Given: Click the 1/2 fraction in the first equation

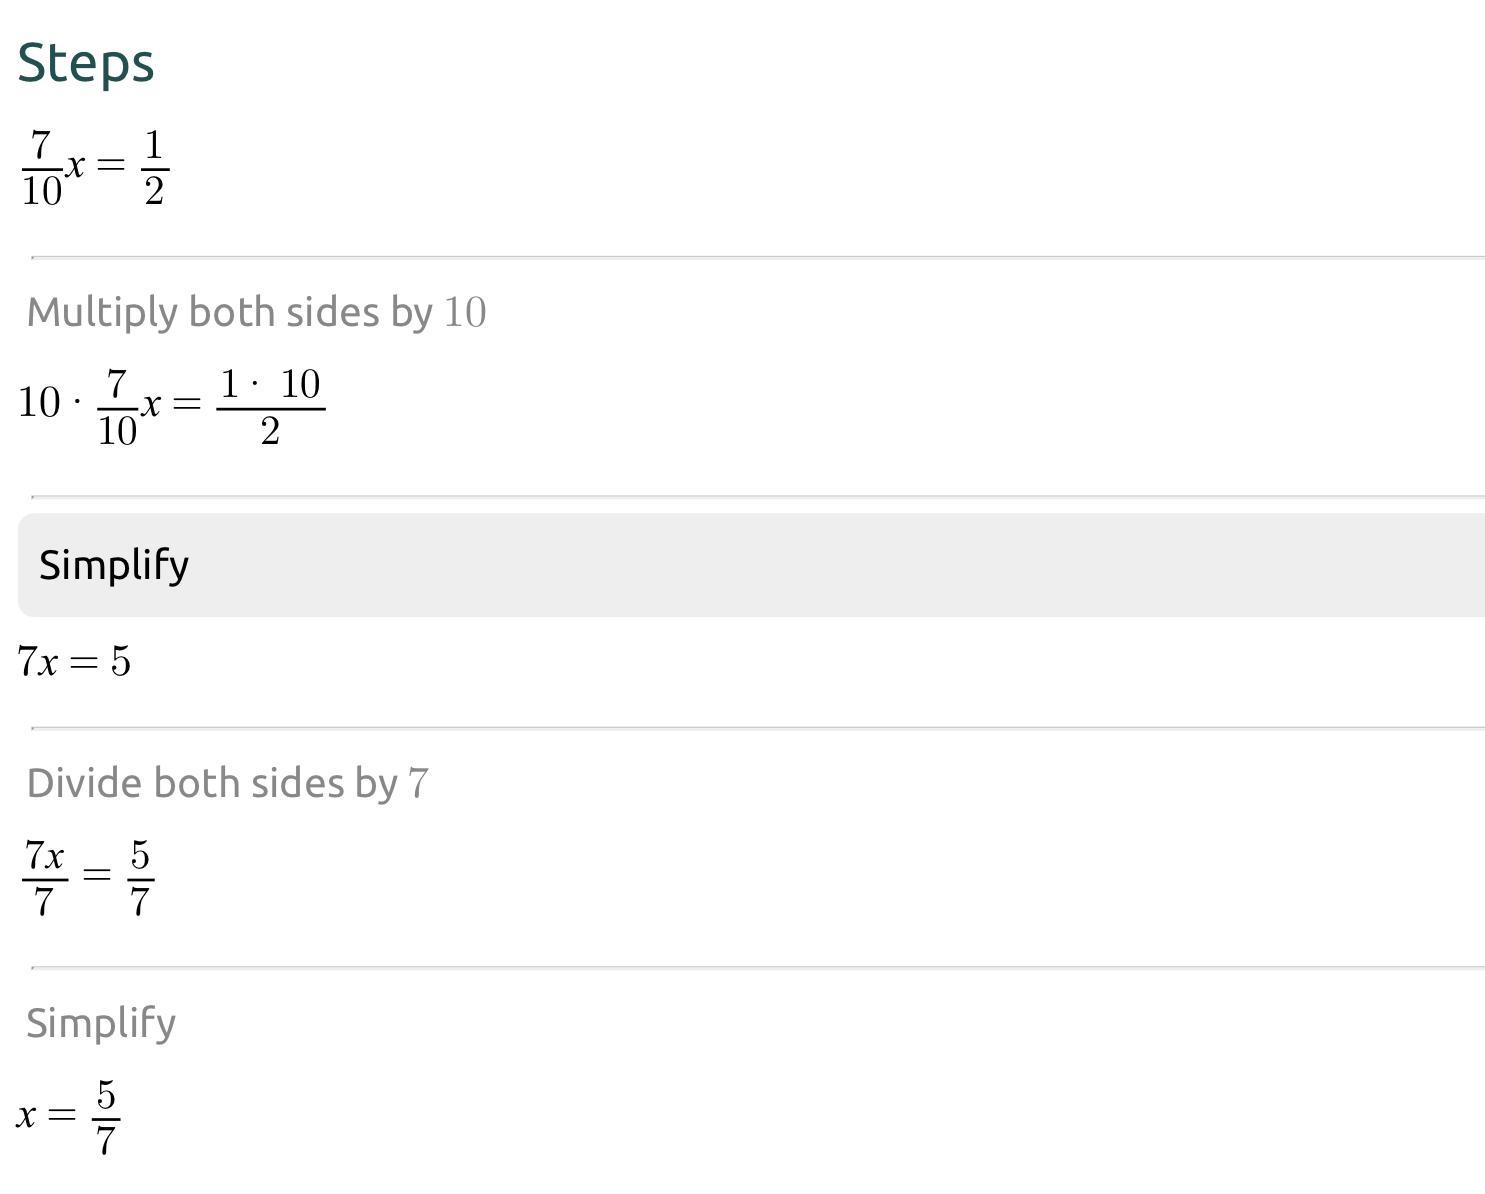Looking at the screenshot, I should 154,167.
